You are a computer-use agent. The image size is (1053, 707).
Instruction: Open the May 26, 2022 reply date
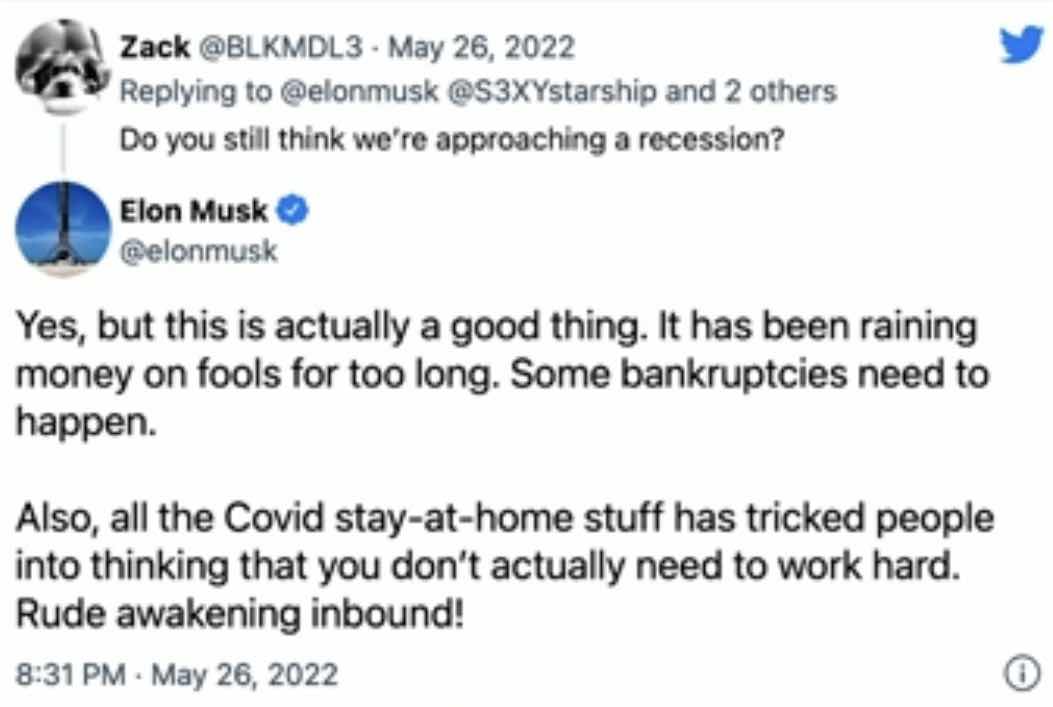point(482,47)
